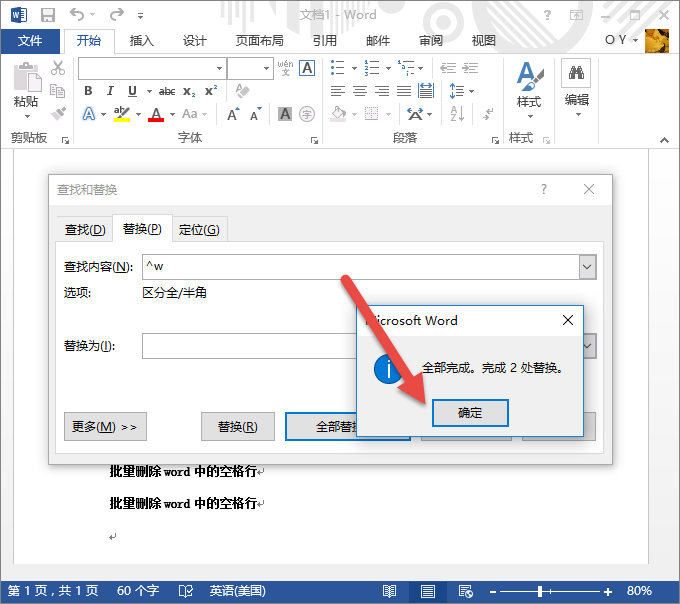Toggle strikethrough abc formatting
This screenshot has height=604, width=680.
tap(167, 91)
